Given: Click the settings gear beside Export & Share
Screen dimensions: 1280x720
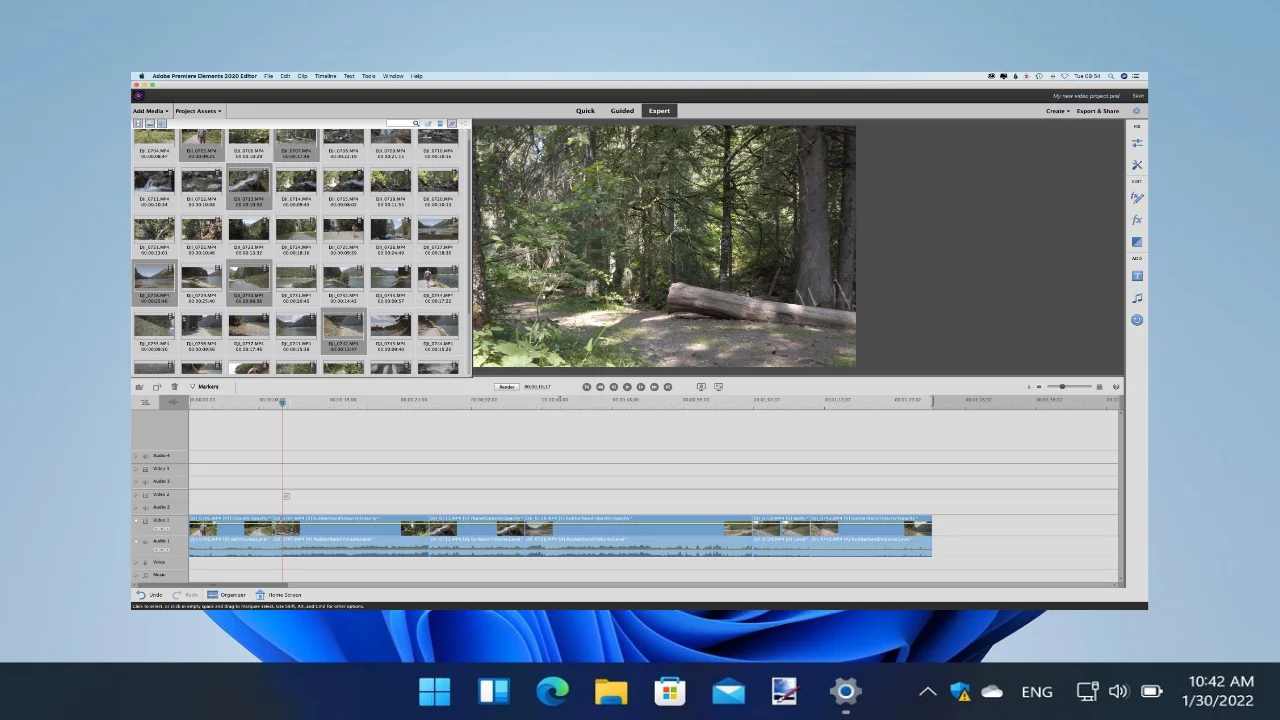Looking at the screenshot, I should [x=1136, y=111].
